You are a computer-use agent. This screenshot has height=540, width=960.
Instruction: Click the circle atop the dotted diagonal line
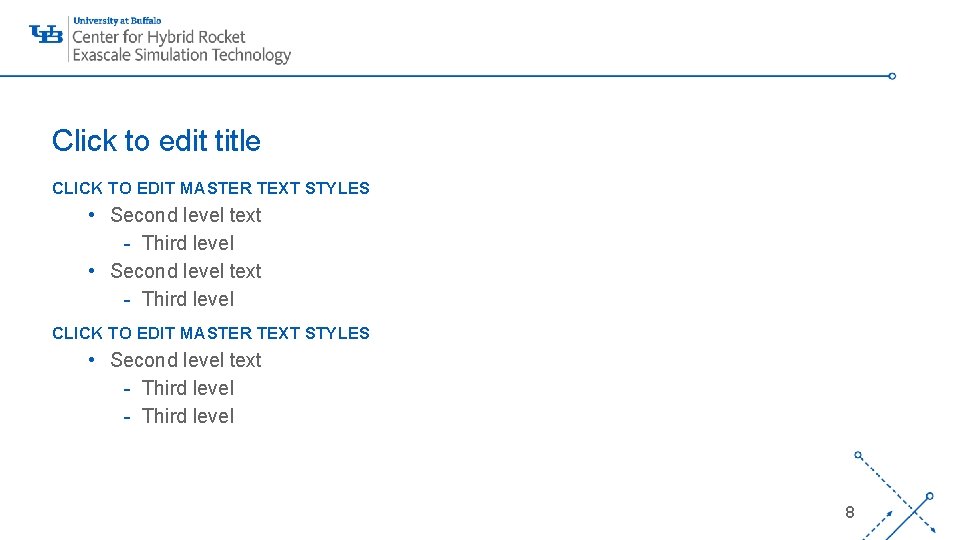click(858, 455)
